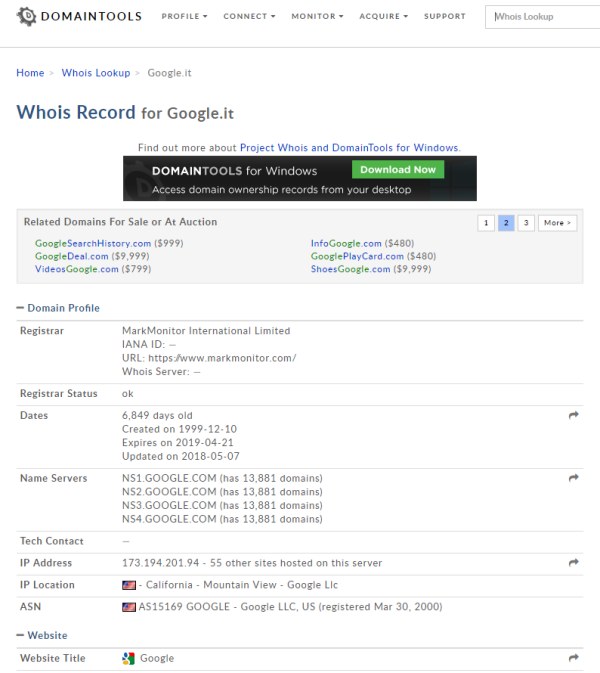600x673 pixels.
Task: Click the US flag icon beside ASN
Action: (x=128, y=607)
